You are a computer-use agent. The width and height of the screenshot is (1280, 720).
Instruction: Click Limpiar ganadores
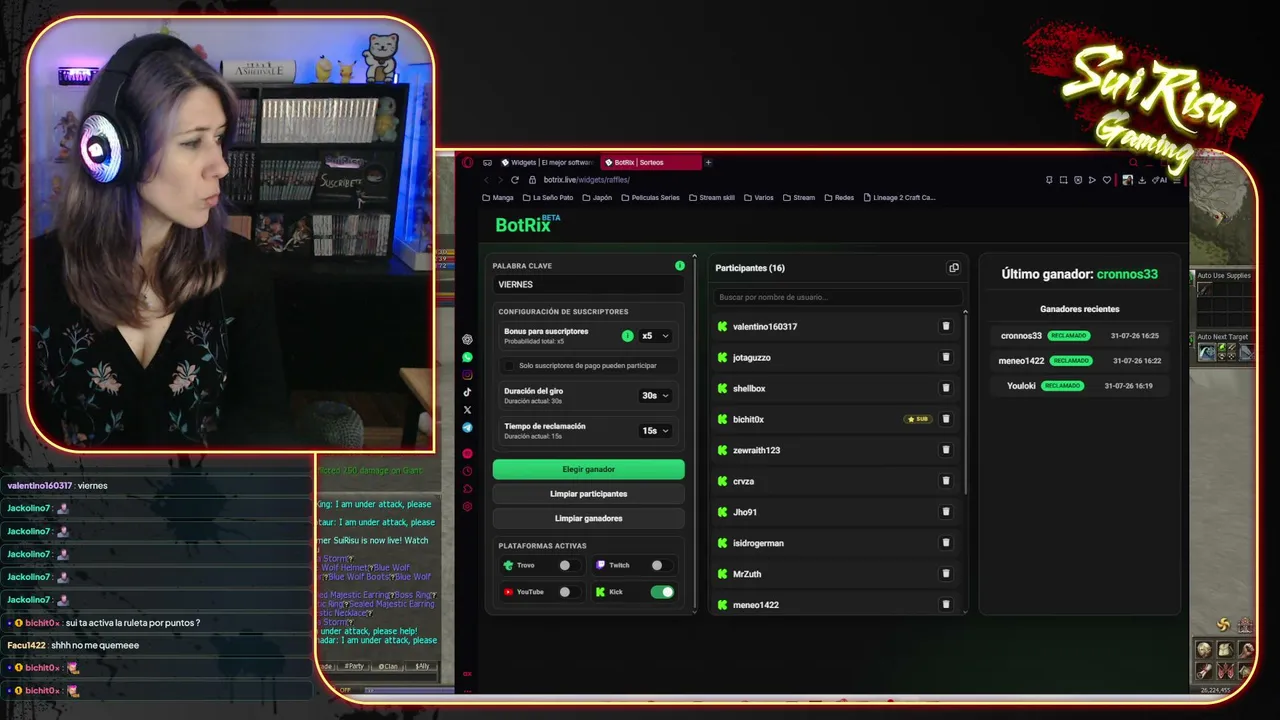(x=589, y=518)
